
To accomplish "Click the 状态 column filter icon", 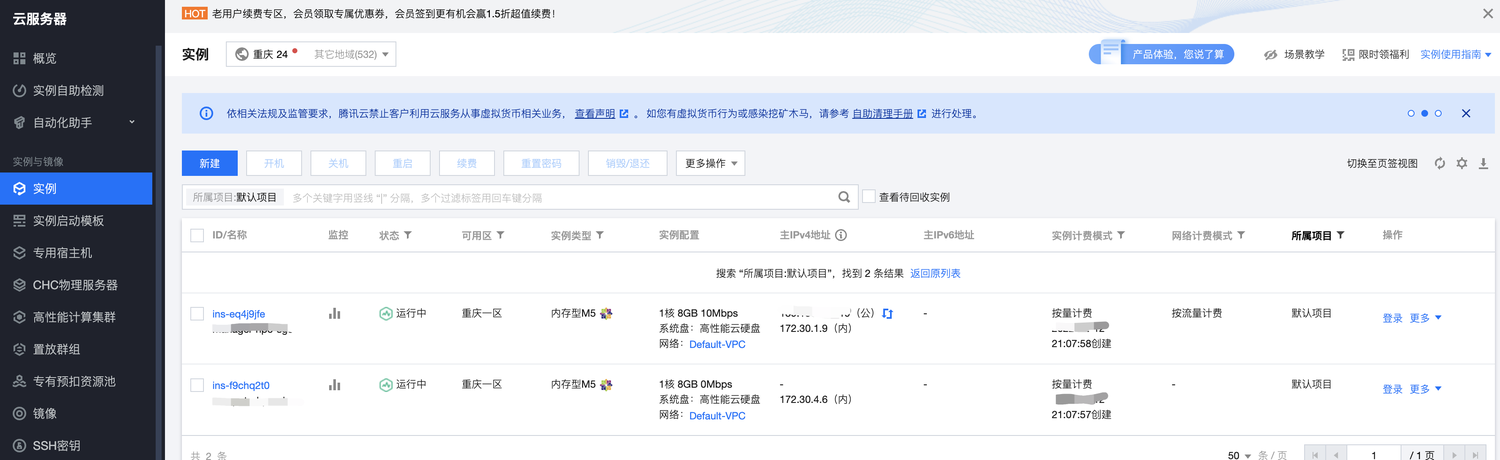I will point(407,236).
